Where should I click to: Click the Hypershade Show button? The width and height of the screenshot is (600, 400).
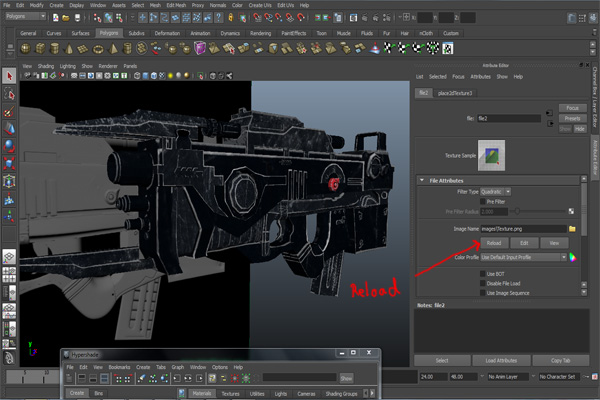tap(346, 378)
